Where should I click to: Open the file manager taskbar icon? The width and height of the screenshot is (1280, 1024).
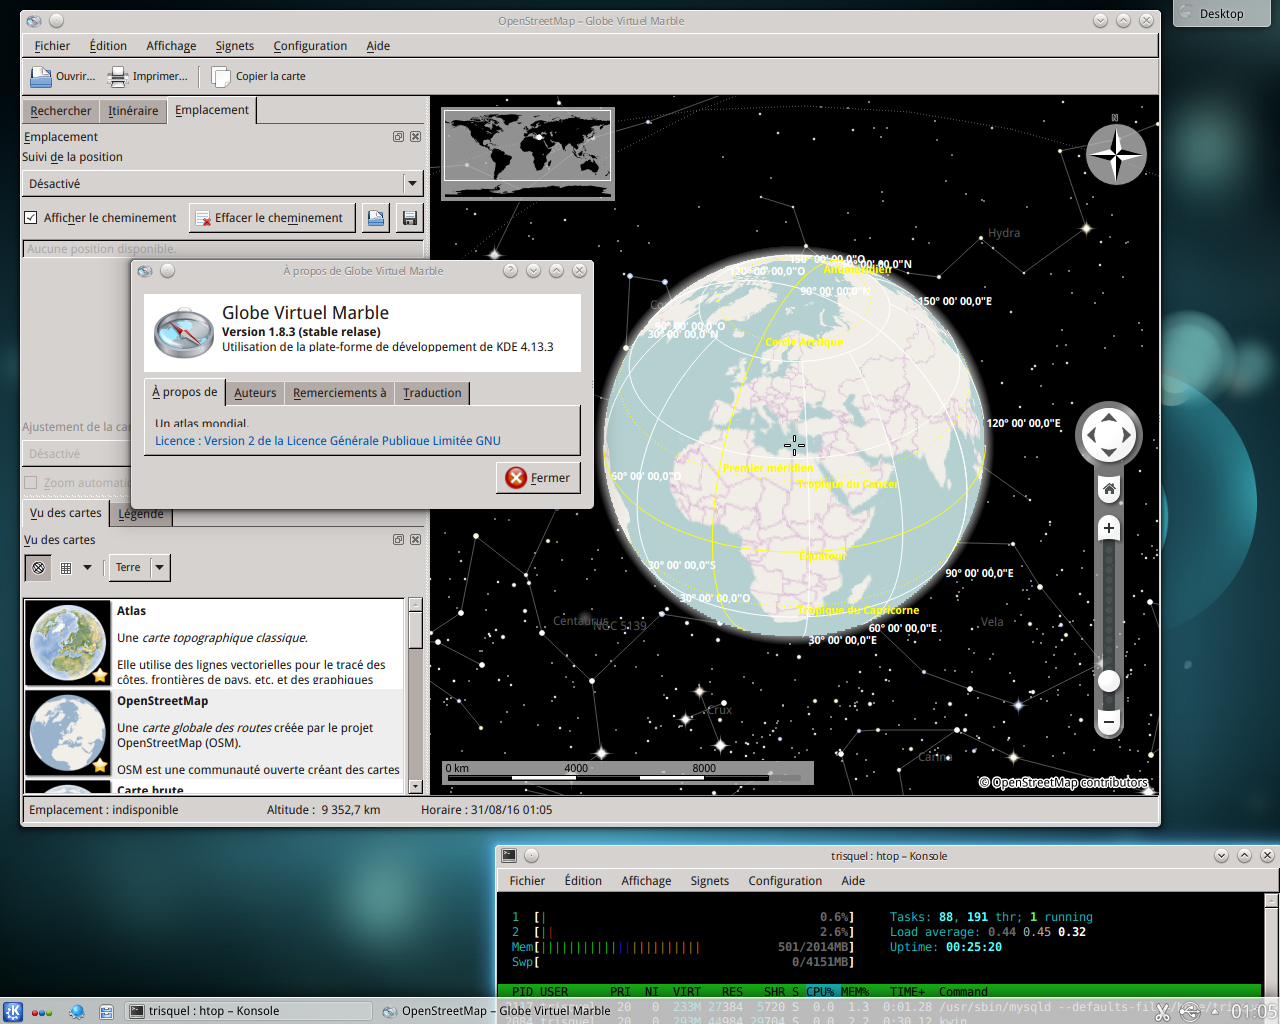[106, 1012]
